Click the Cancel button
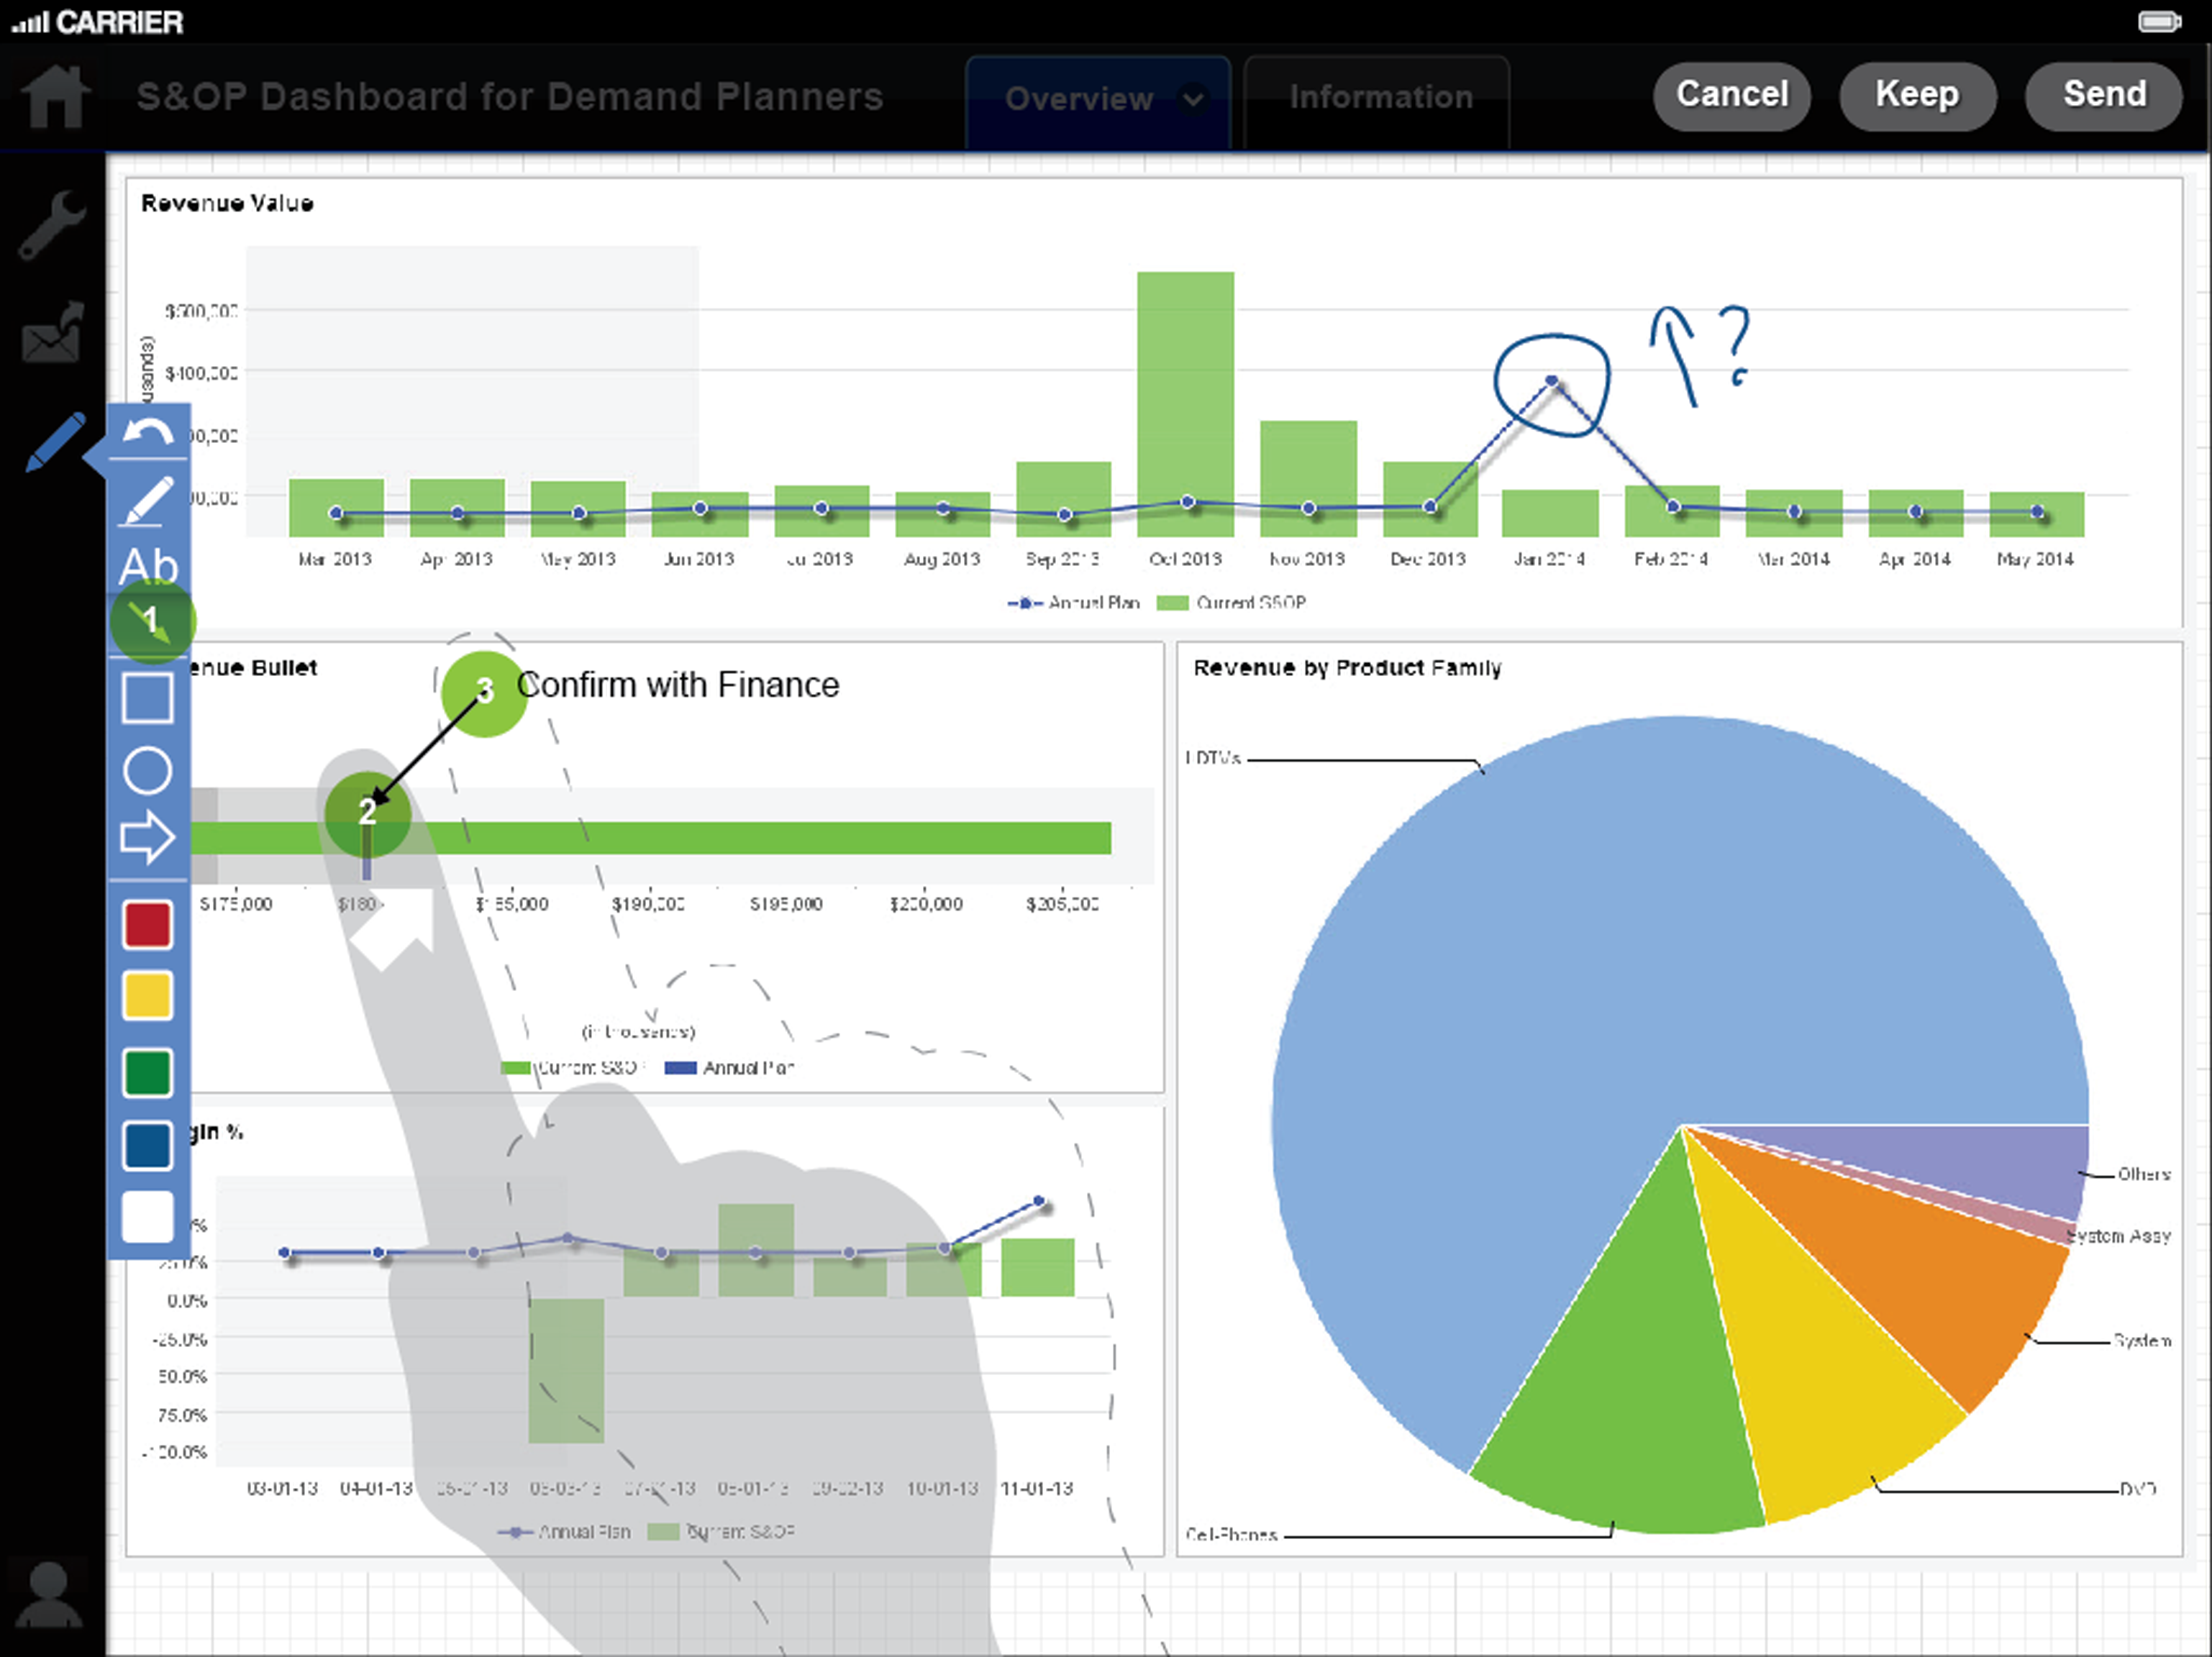Viewport: 2212px width, 1657px height. 1732,95
